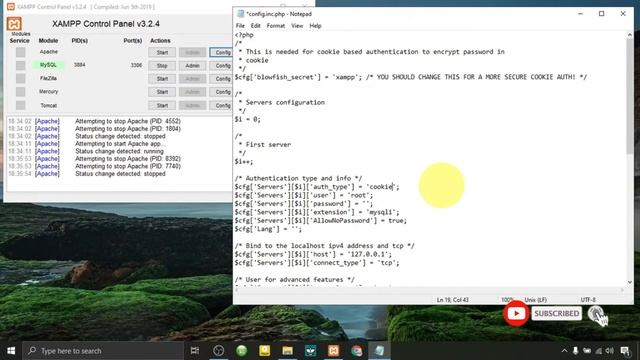The height and width of the screenshot is (360, 640).
Task: Click the 'host' = '127.0.0.1' line
Action: click(x=313, y=254)
